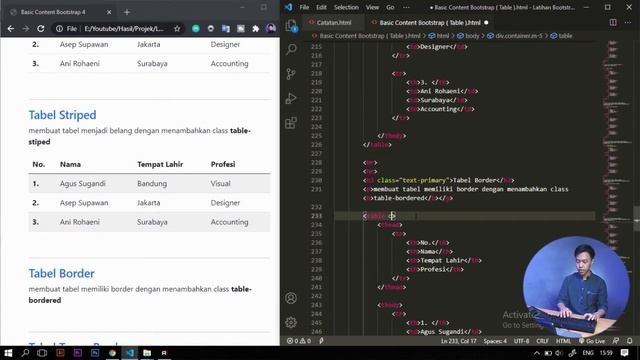Open the View menu in VS Code
640x360 pixels.
372,7
